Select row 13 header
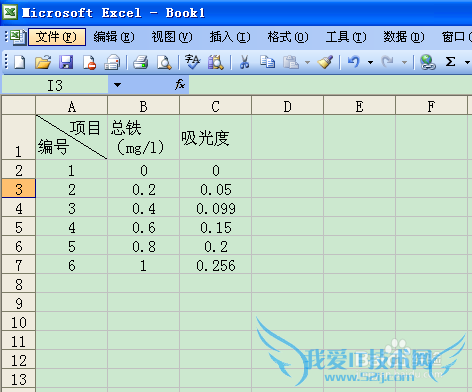Screen dimensions: 472x392 [x=19, y=379]
